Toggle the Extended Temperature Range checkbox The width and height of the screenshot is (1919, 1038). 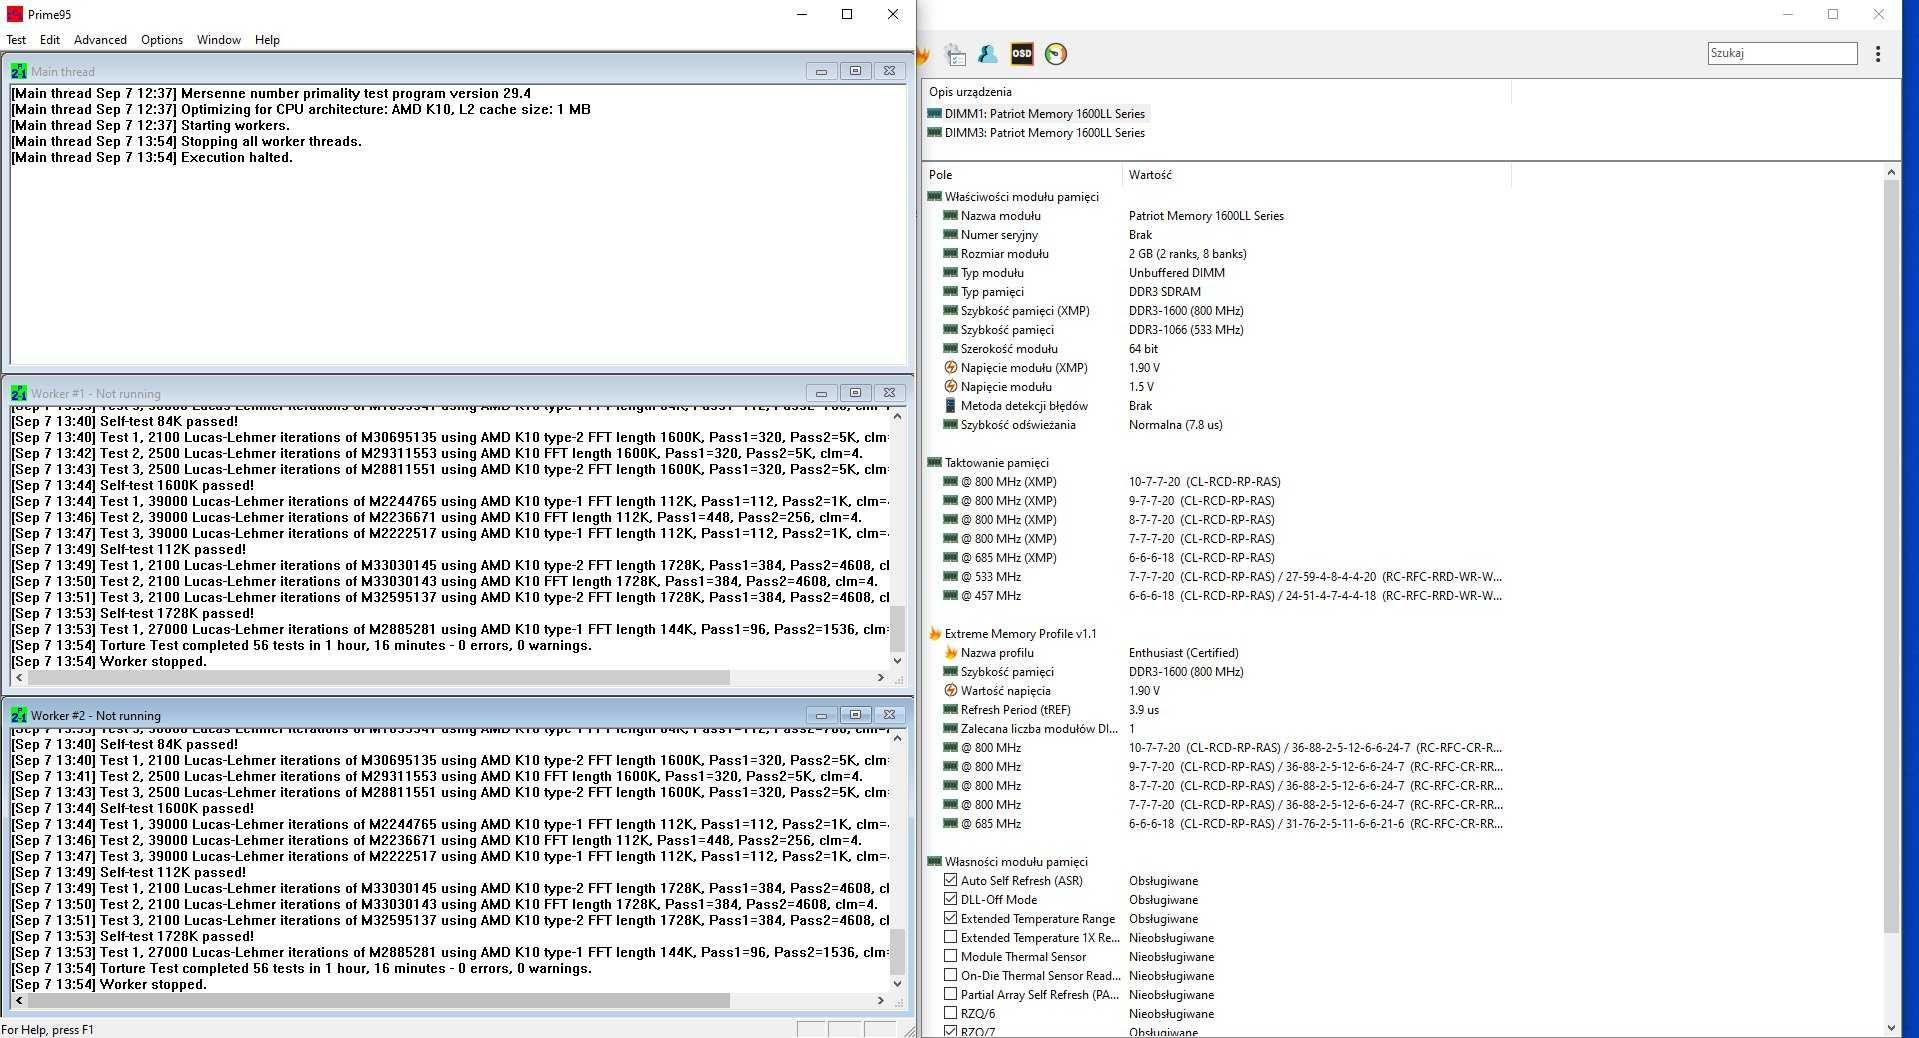point(950,918)
